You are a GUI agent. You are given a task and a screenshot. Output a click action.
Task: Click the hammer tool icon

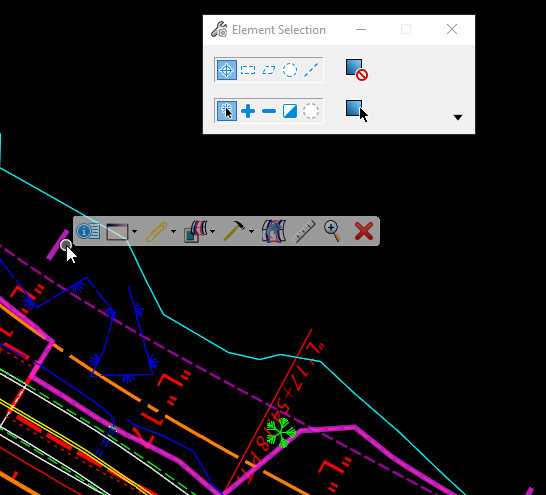click(234, 231)
